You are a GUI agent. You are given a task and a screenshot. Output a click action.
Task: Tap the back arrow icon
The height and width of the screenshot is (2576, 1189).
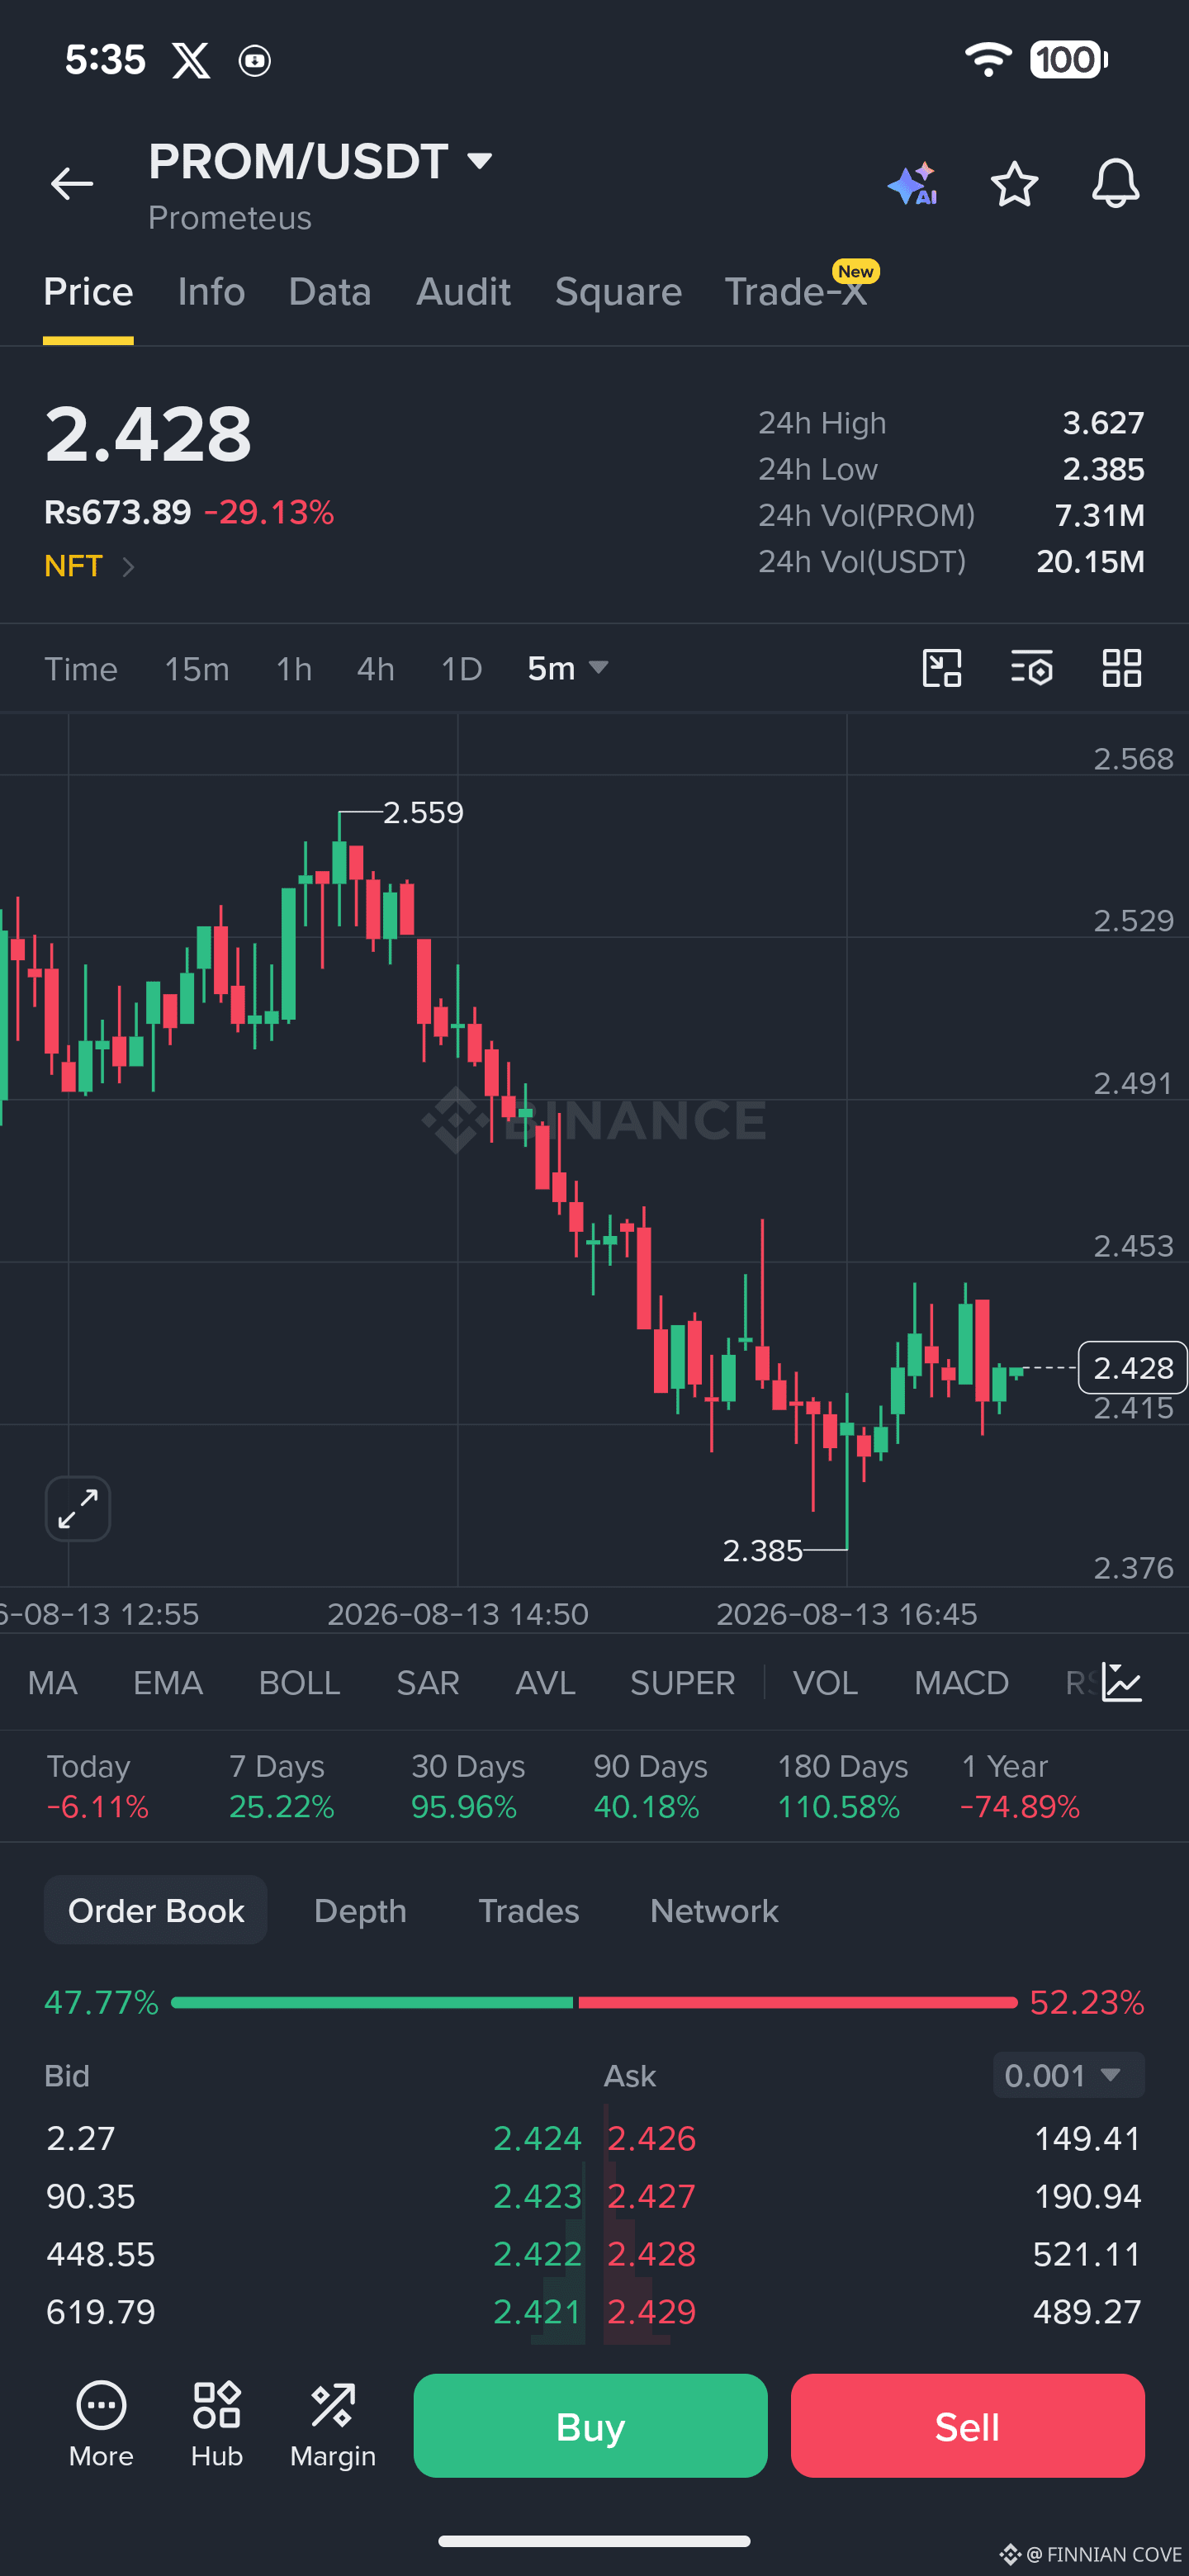(72, 184)
